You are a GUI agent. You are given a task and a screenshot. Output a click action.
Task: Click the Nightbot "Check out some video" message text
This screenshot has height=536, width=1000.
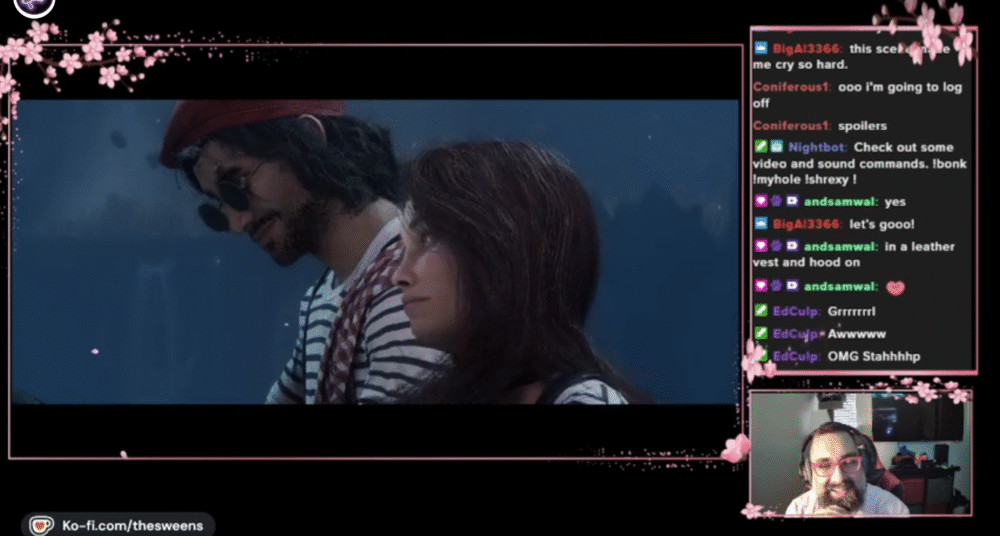coord(910,147)
